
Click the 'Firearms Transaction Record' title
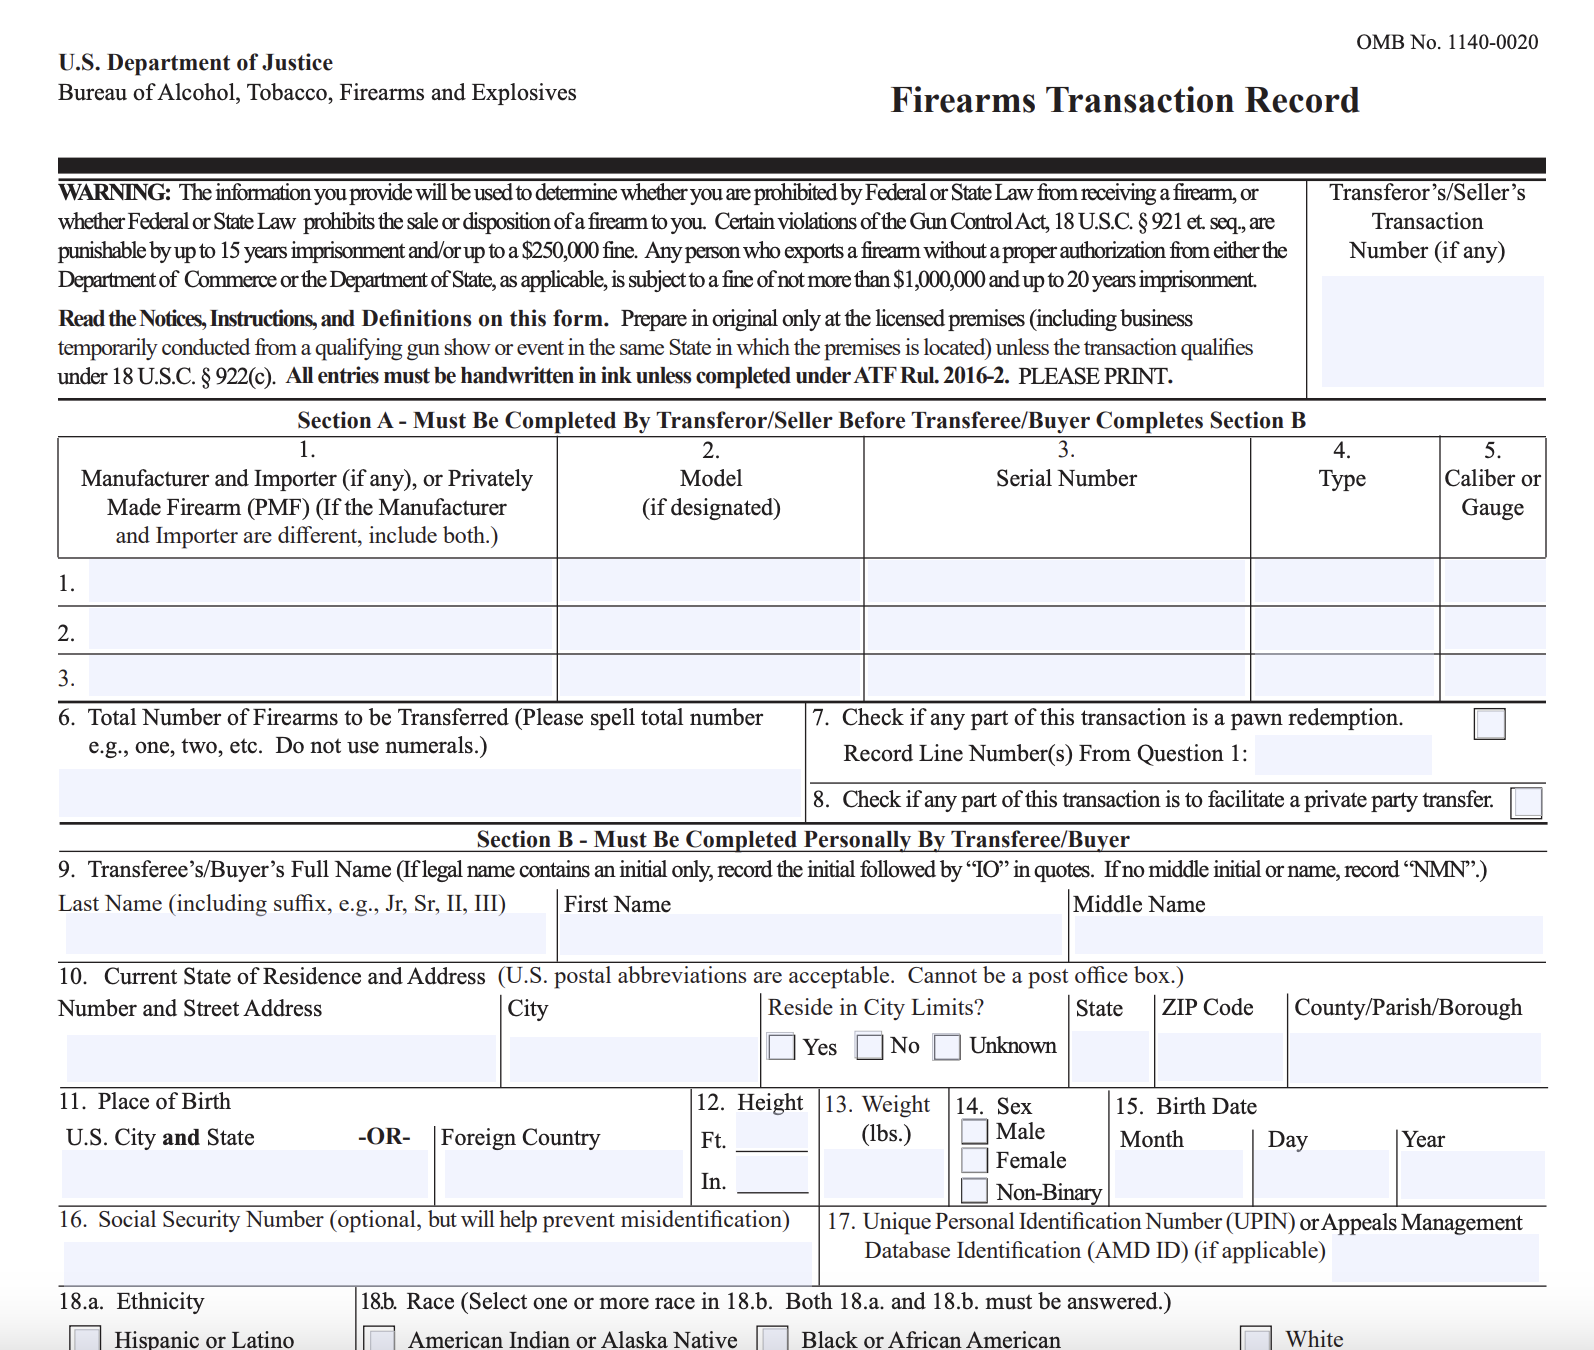pos(1125,100)
